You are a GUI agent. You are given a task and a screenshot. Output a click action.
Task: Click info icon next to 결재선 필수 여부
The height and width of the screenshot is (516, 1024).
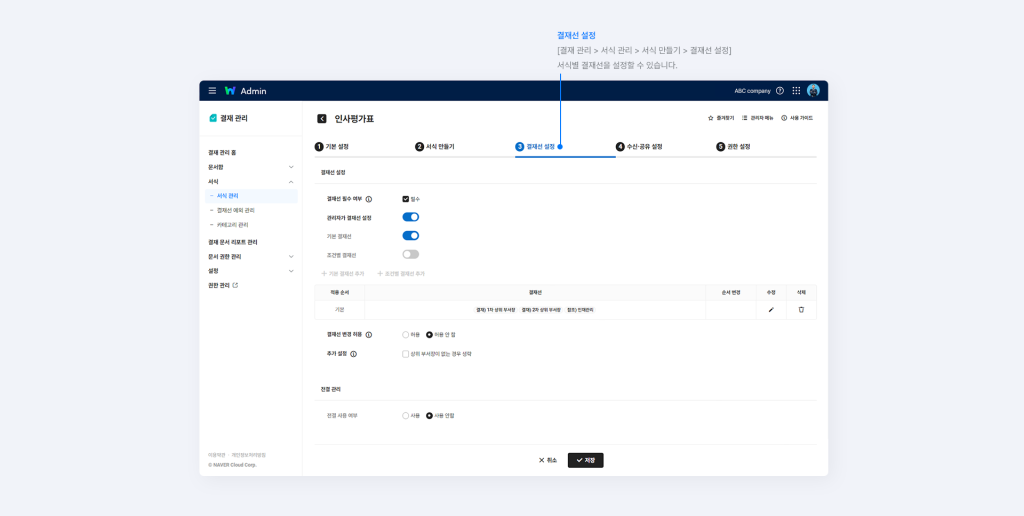click(x=368, y=199)
